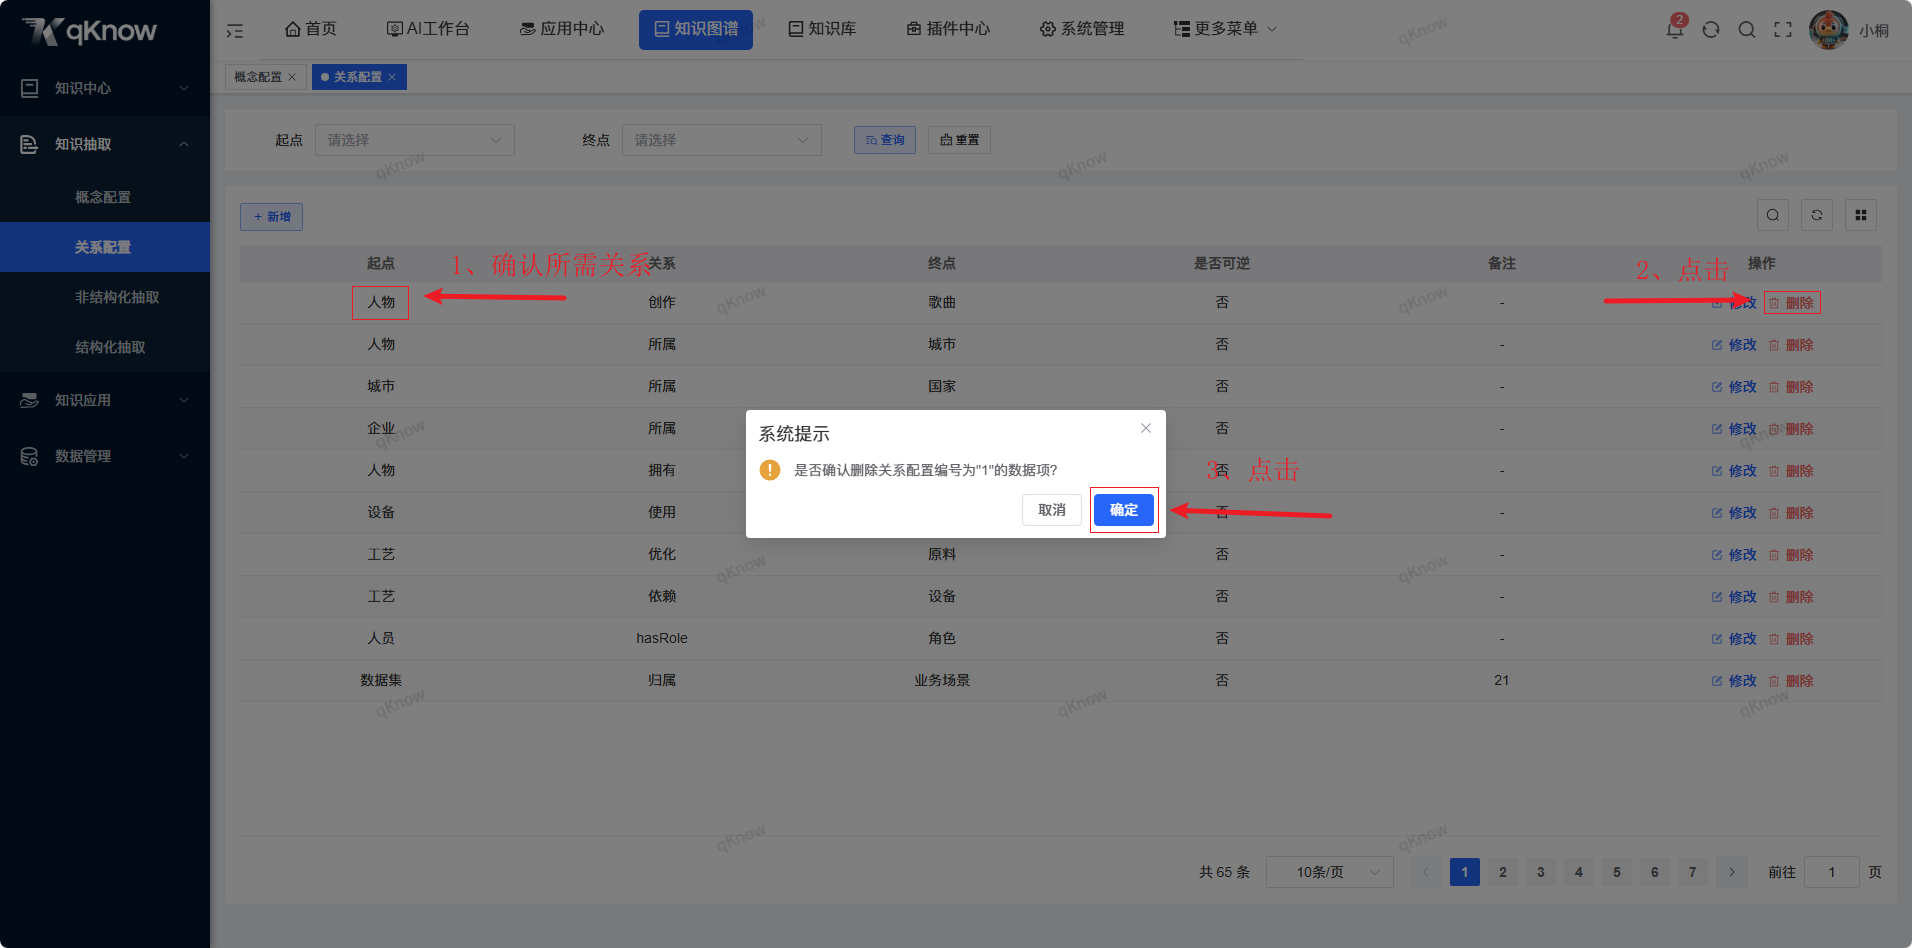
Task: Open the 起点 select dropdown
Action: pyautogui.click(x=415, y=140)
